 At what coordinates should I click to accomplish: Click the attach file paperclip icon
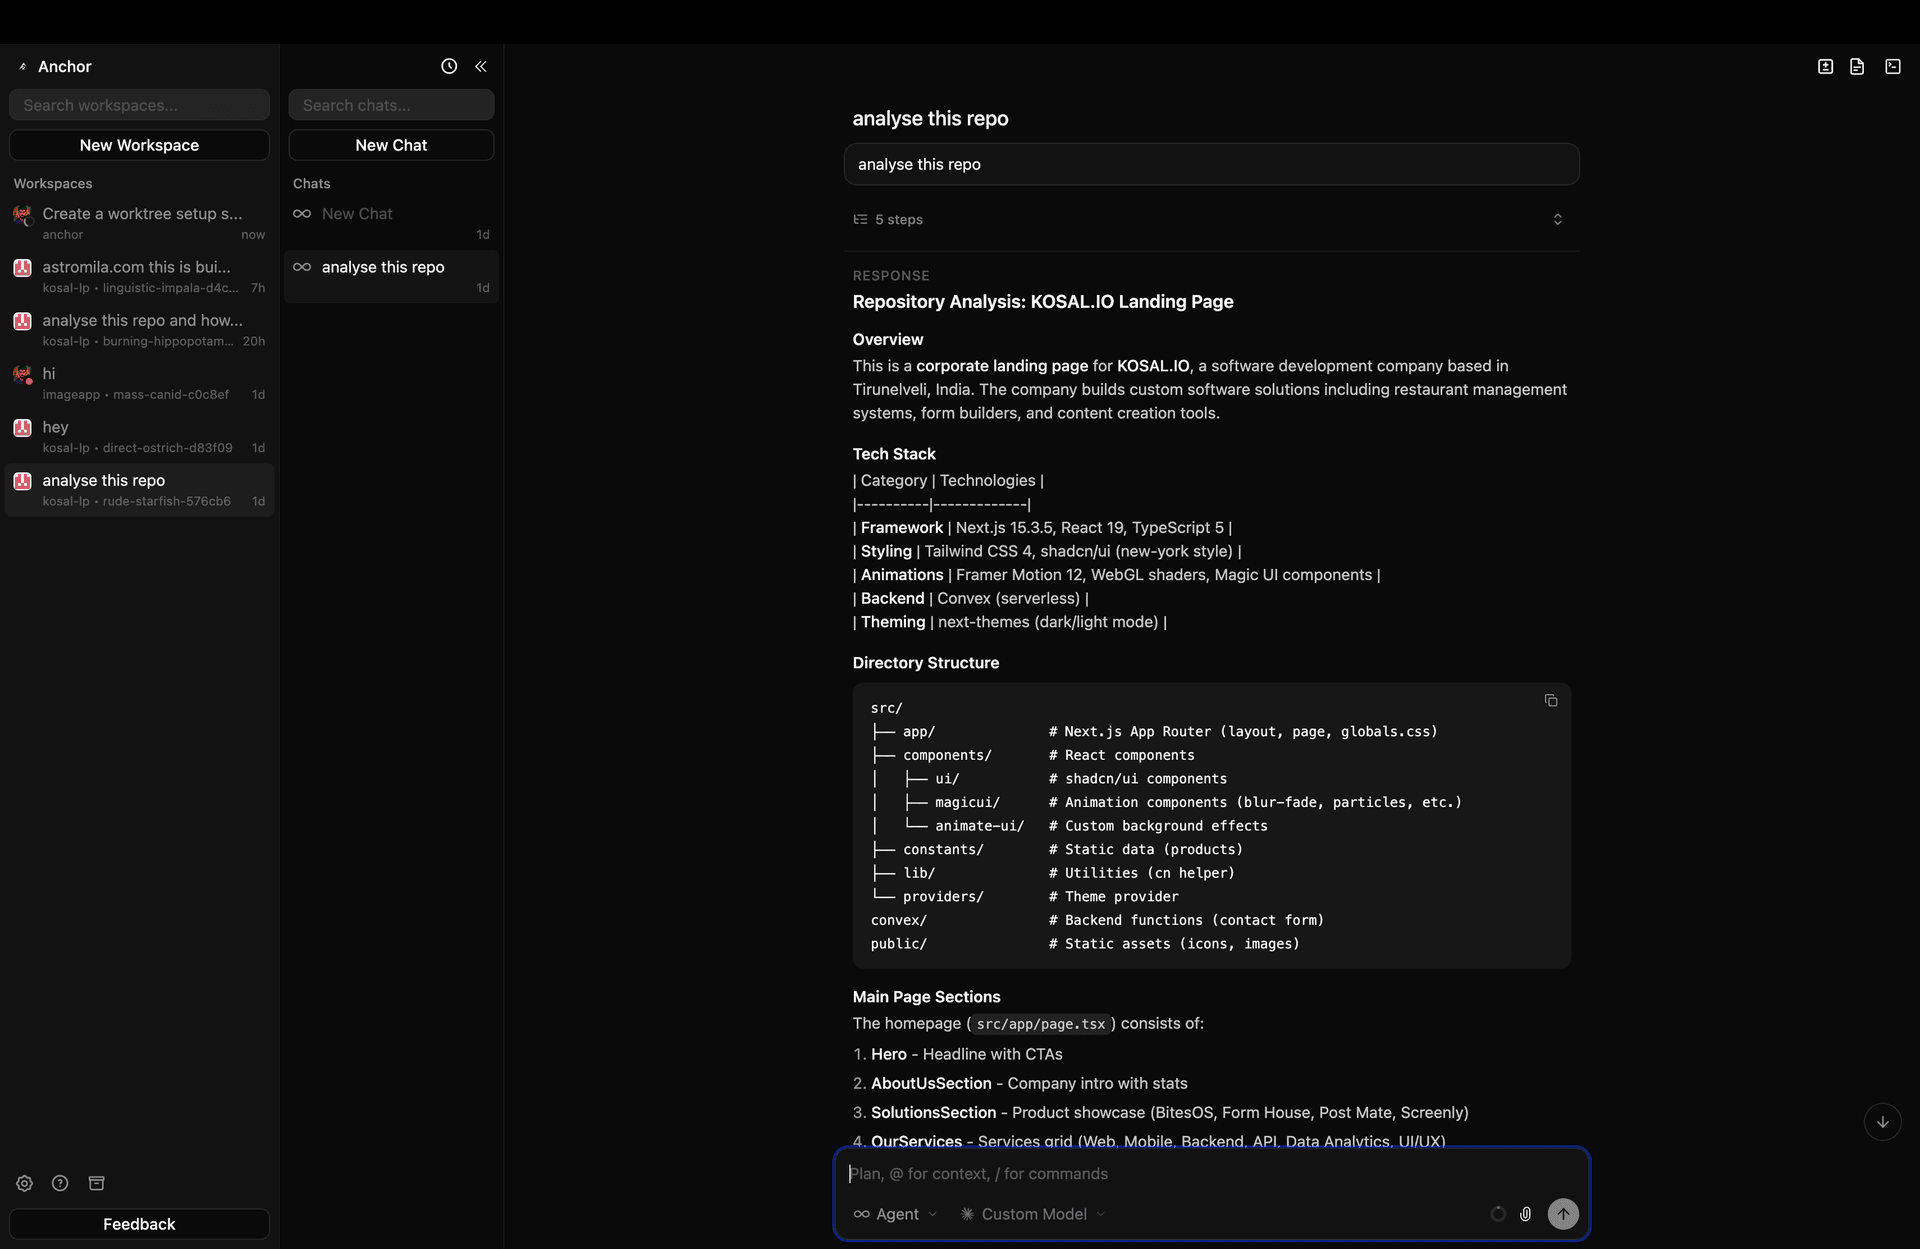1526,1214
